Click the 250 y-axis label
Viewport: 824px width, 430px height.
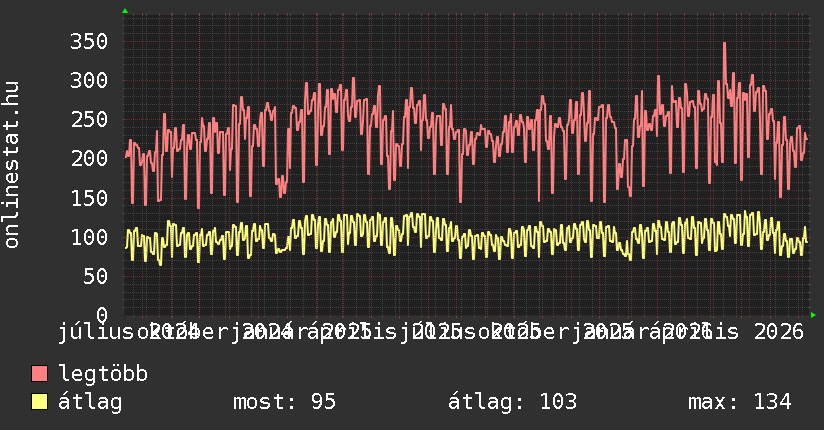[x=89, y=120]
